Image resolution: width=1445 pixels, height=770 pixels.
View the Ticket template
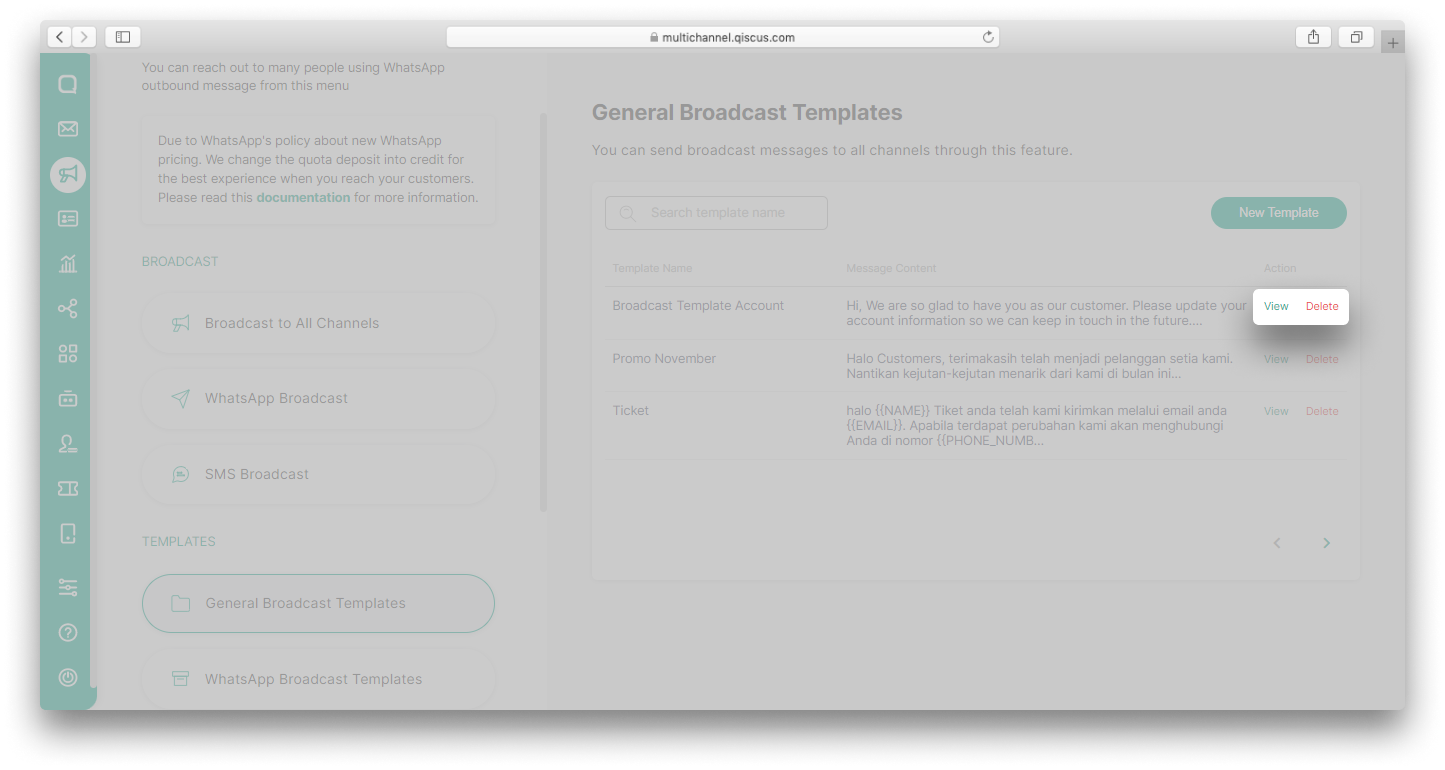[1276, 411]
